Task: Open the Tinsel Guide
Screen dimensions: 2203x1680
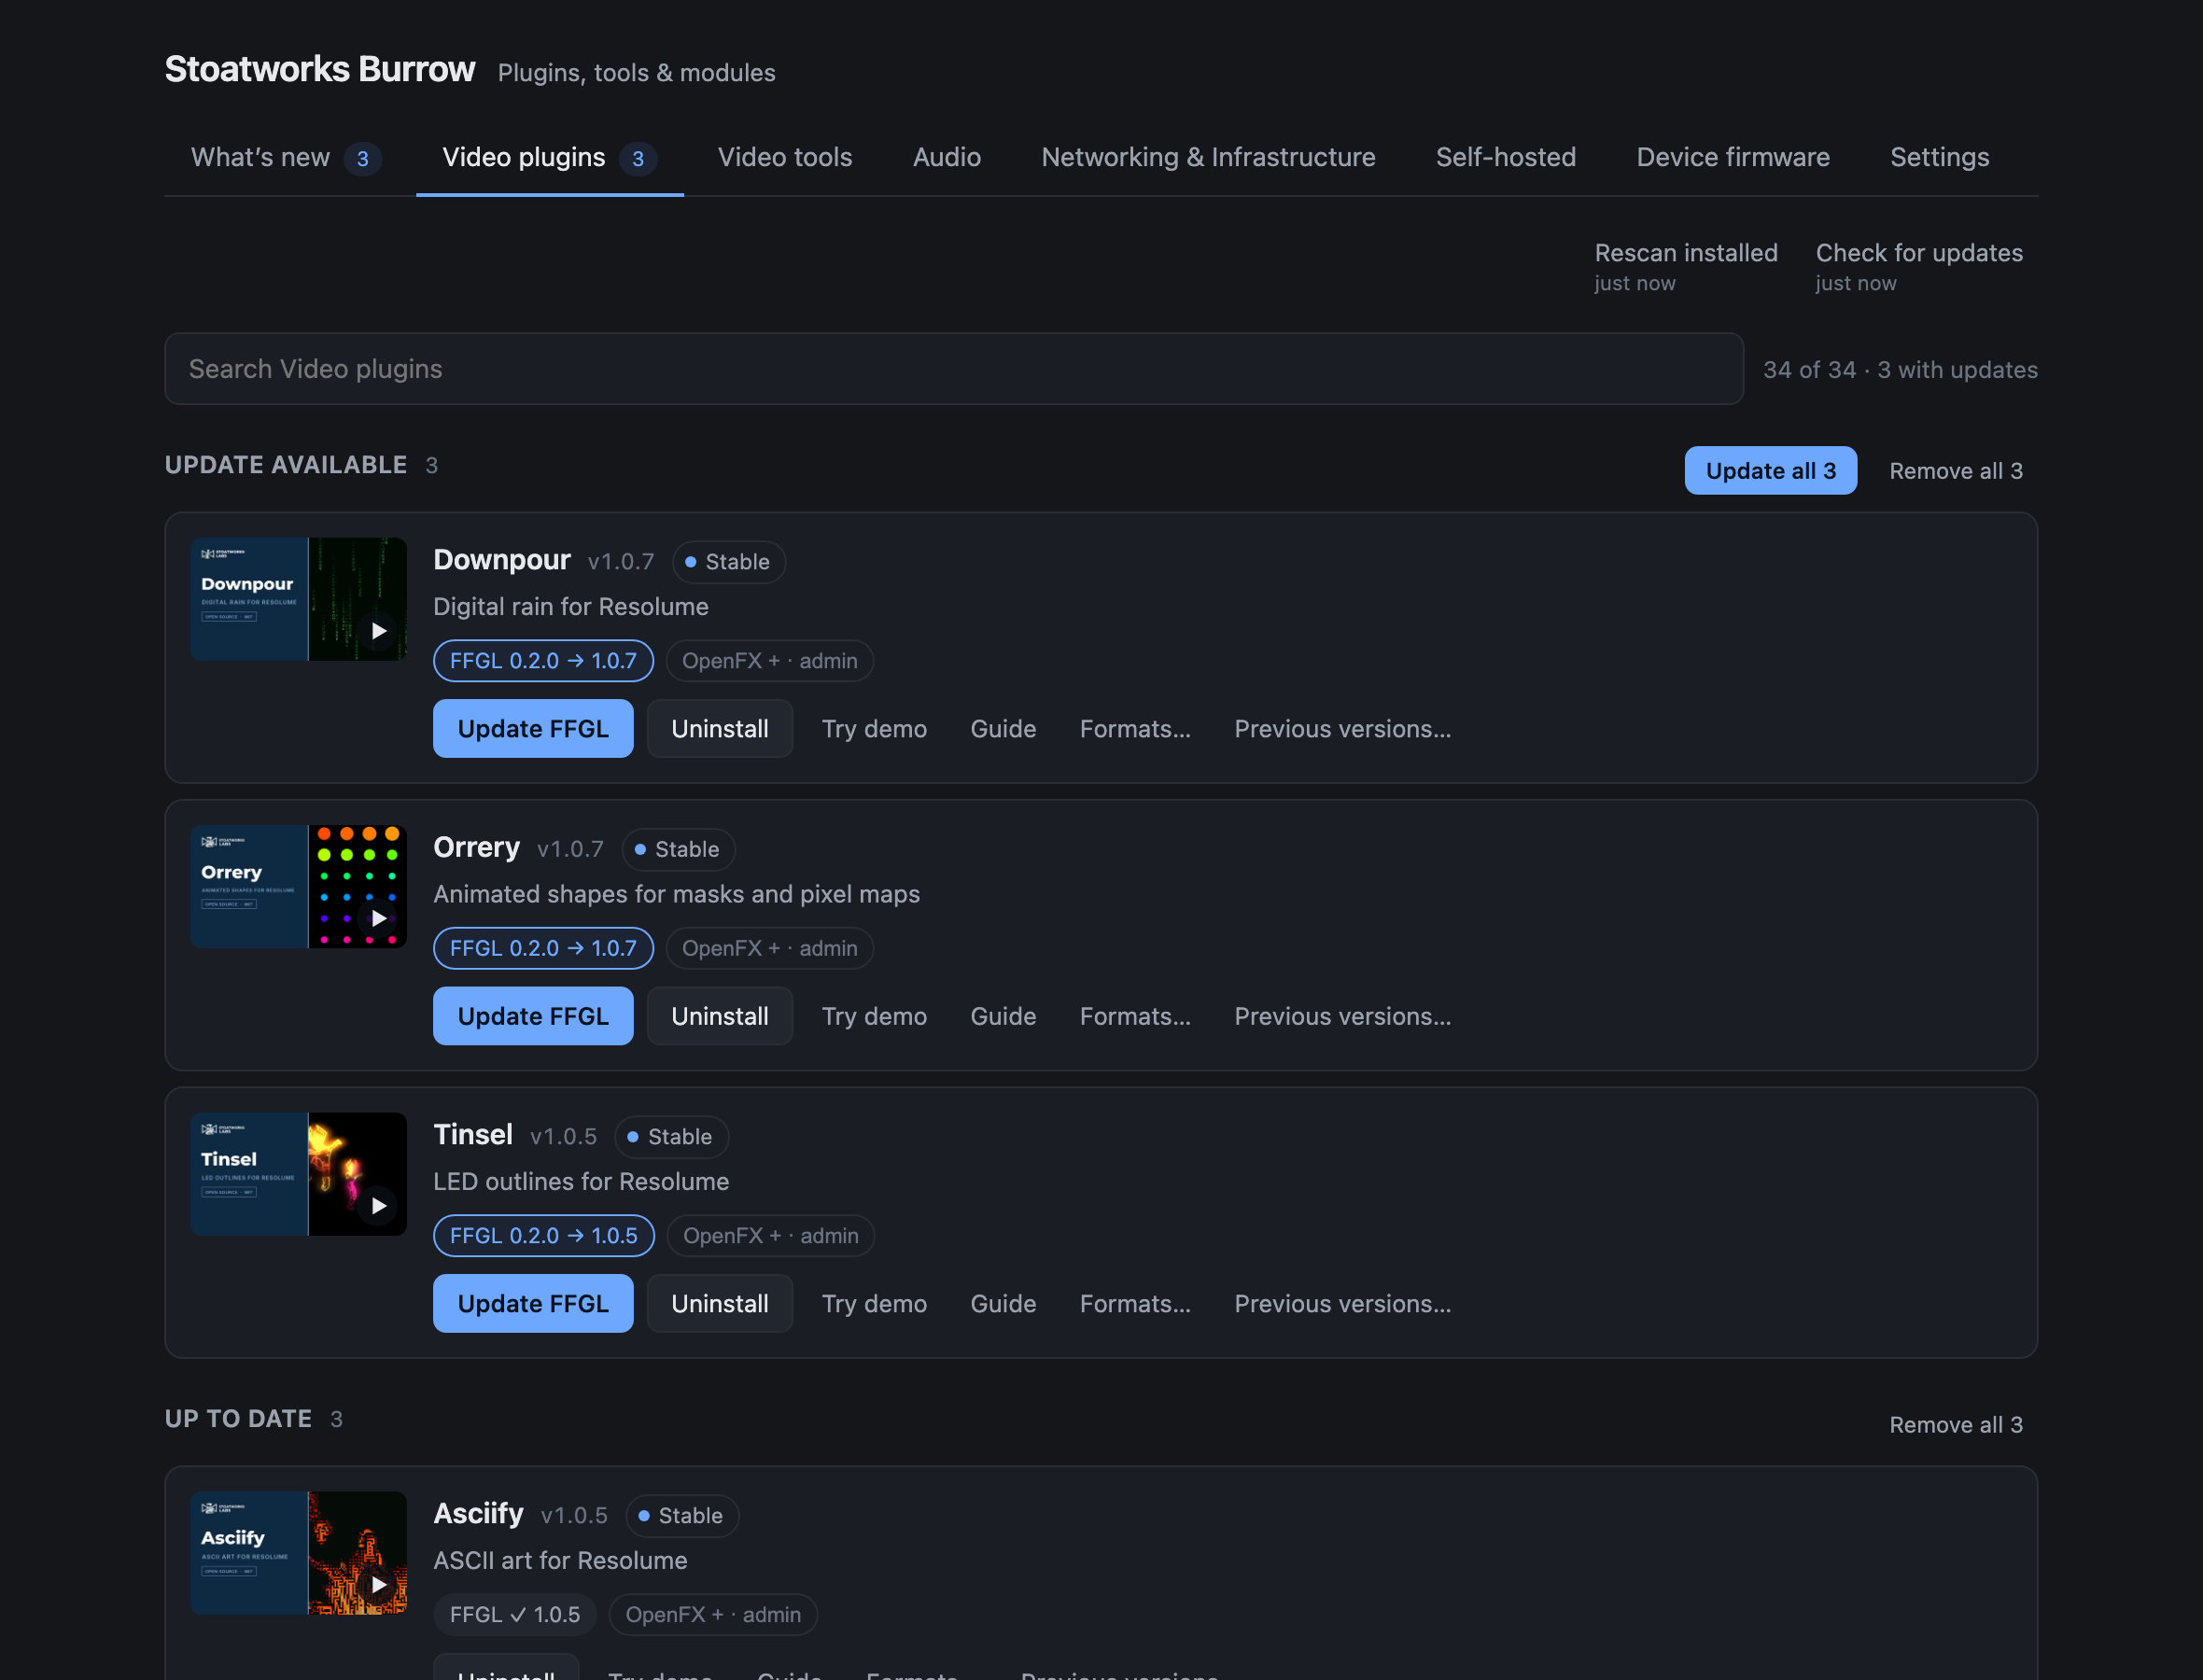Action: click(1003, 1304)
